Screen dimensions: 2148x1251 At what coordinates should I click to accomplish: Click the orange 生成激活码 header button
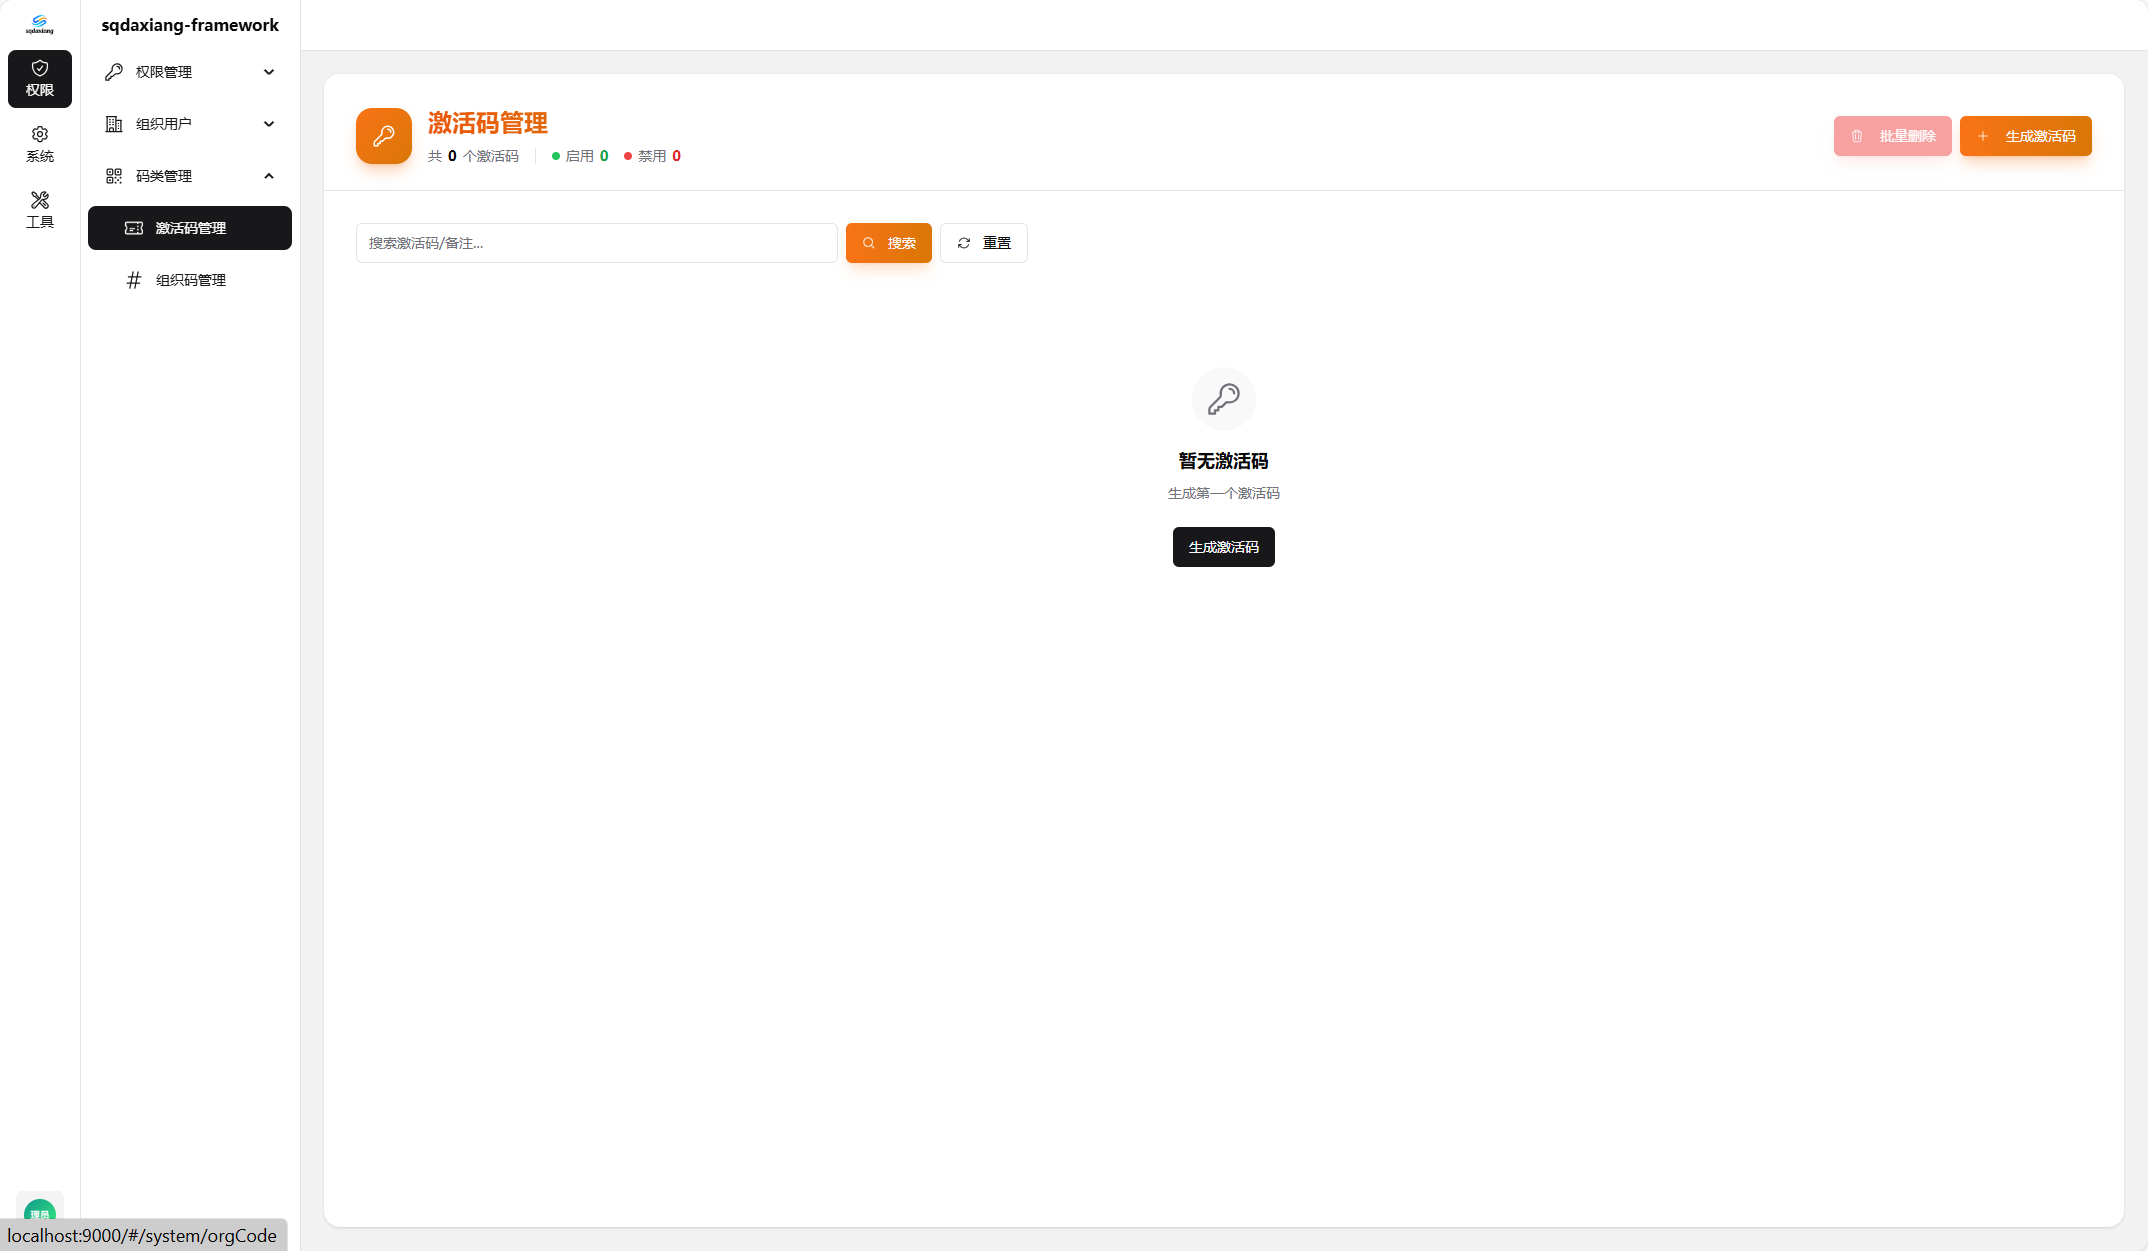2025,136
